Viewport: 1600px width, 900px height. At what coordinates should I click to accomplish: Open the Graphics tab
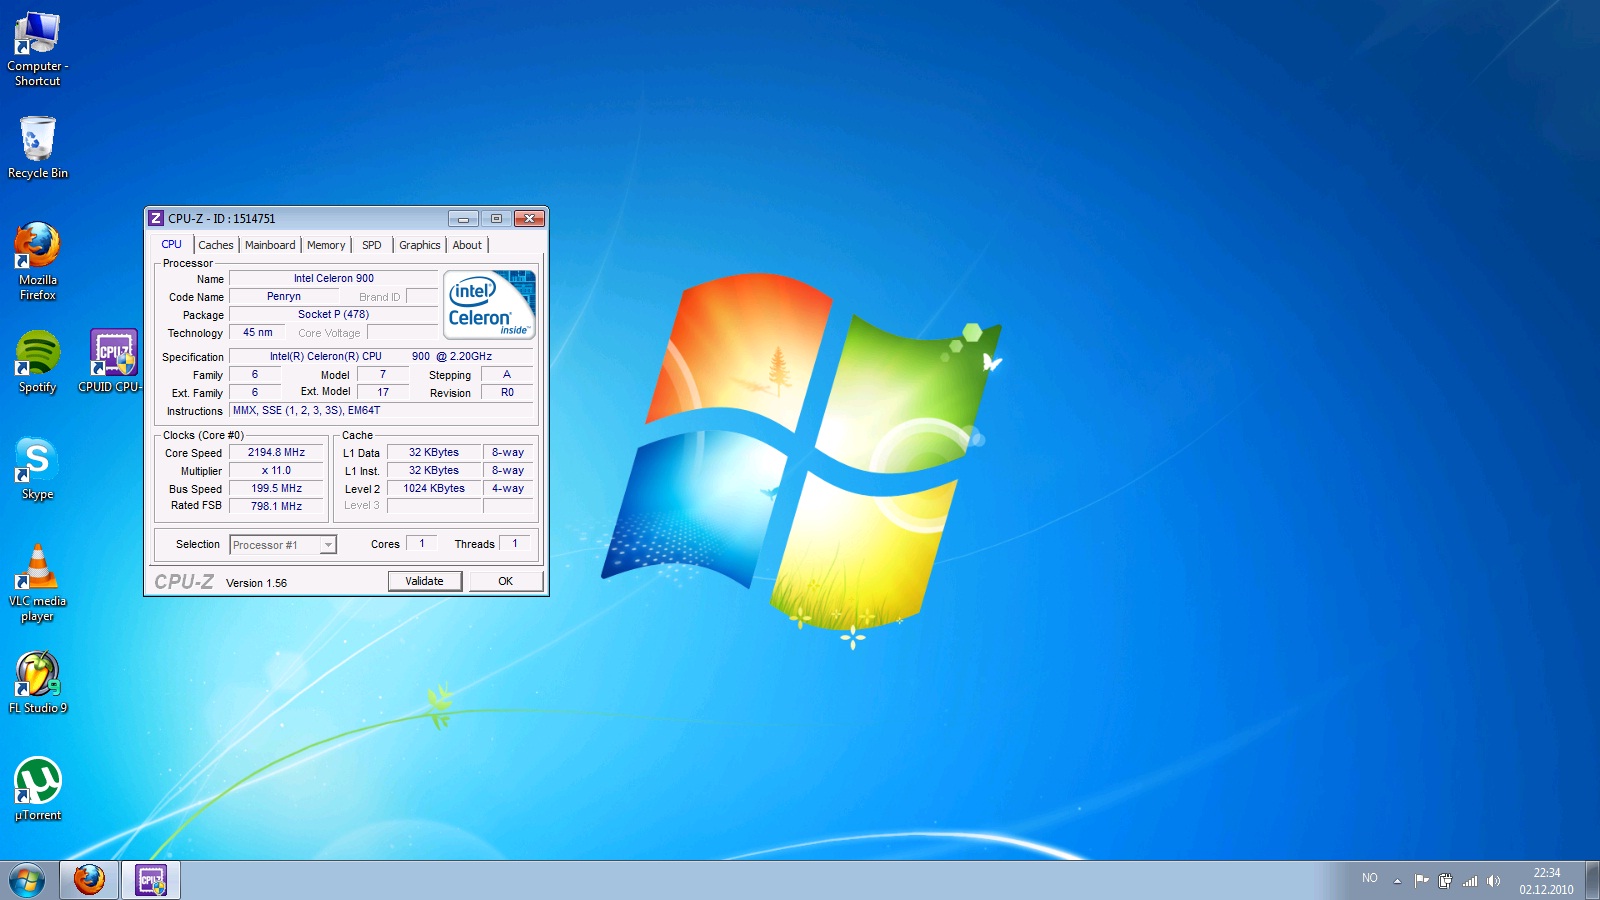[x=419, y=245]
